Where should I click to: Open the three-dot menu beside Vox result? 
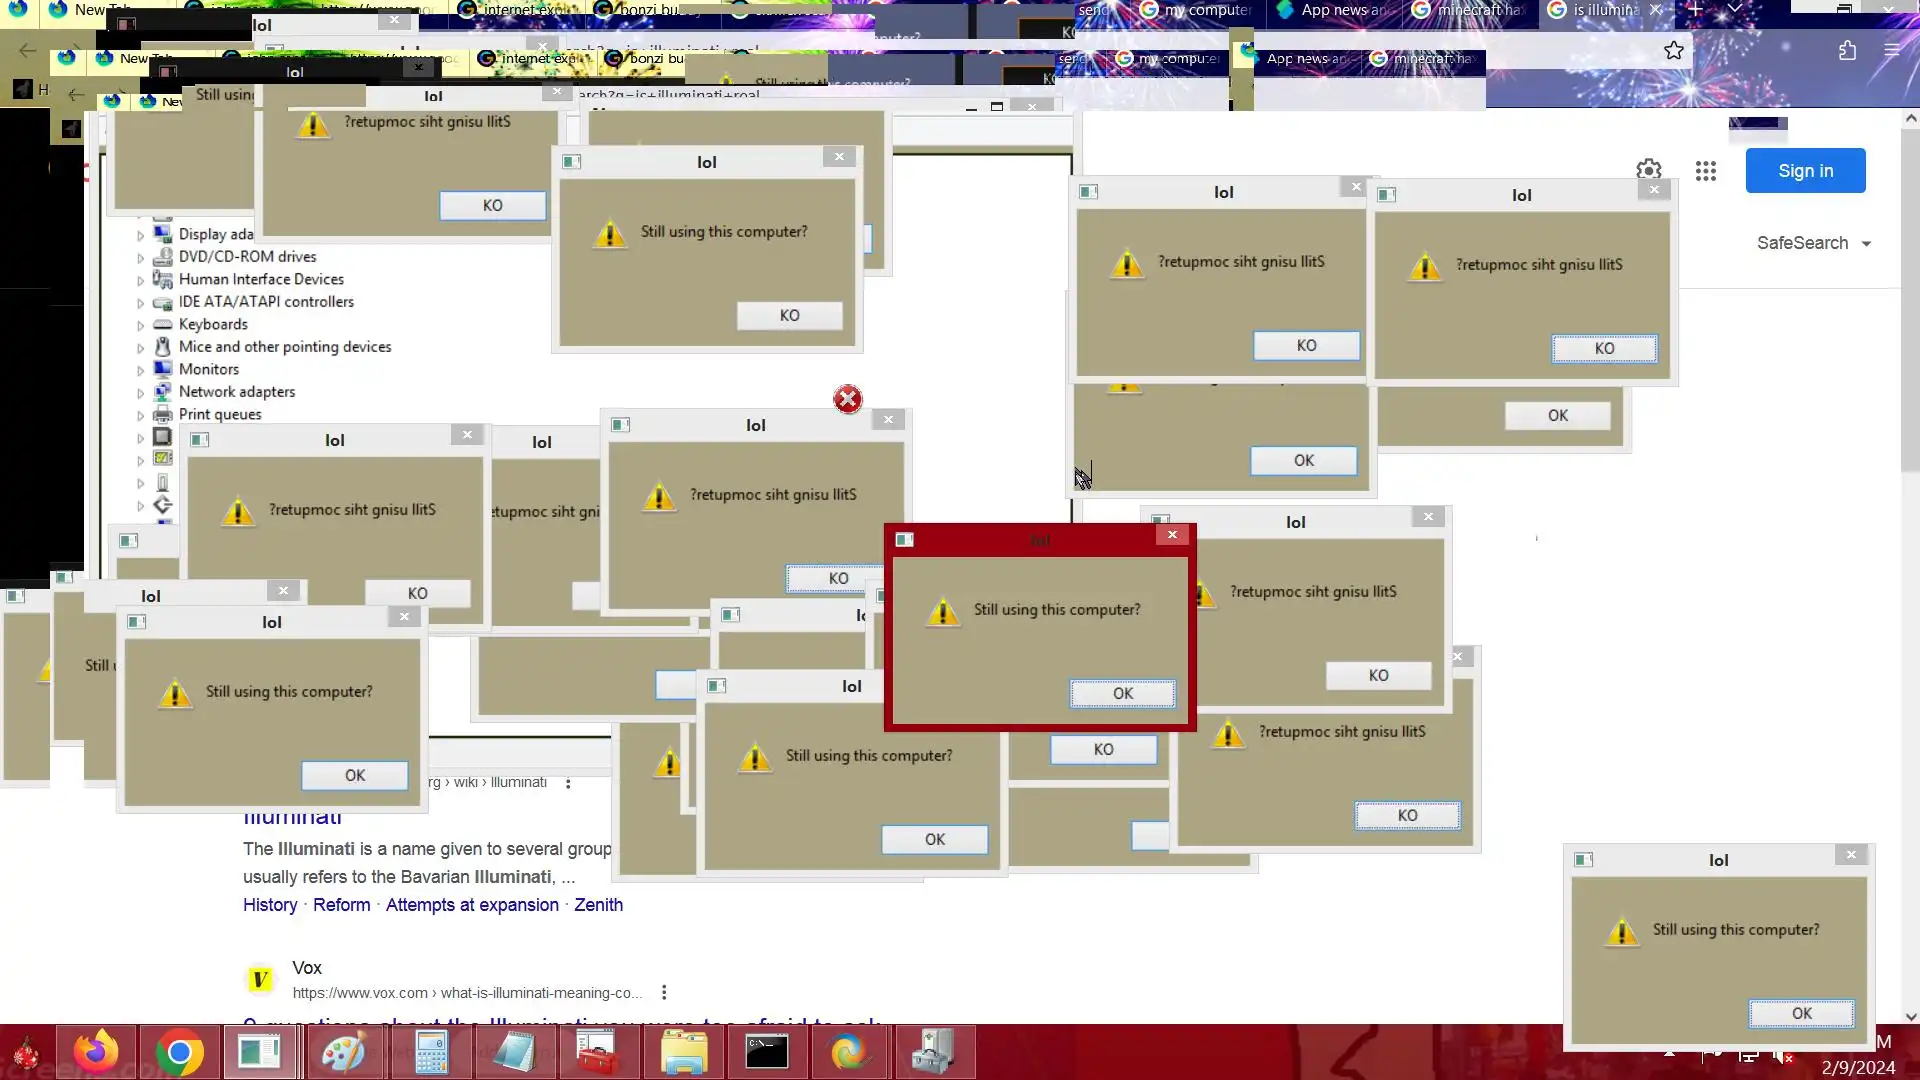tap(664, 992)
